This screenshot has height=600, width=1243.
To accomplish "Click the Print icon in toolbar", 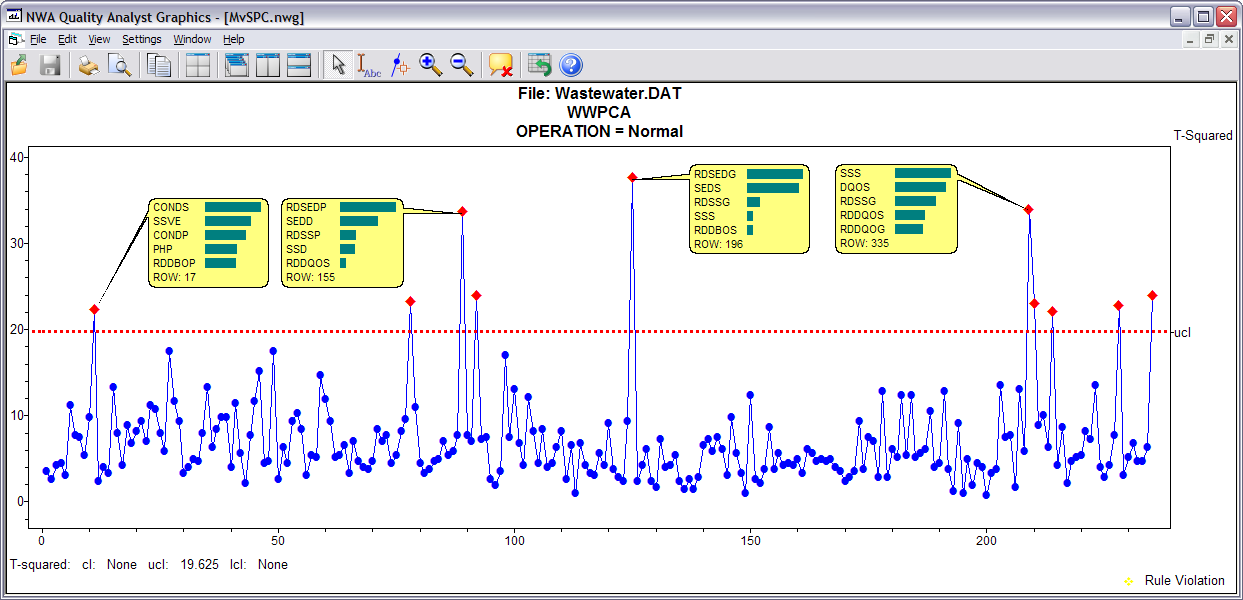I will [x=89, y=65].
